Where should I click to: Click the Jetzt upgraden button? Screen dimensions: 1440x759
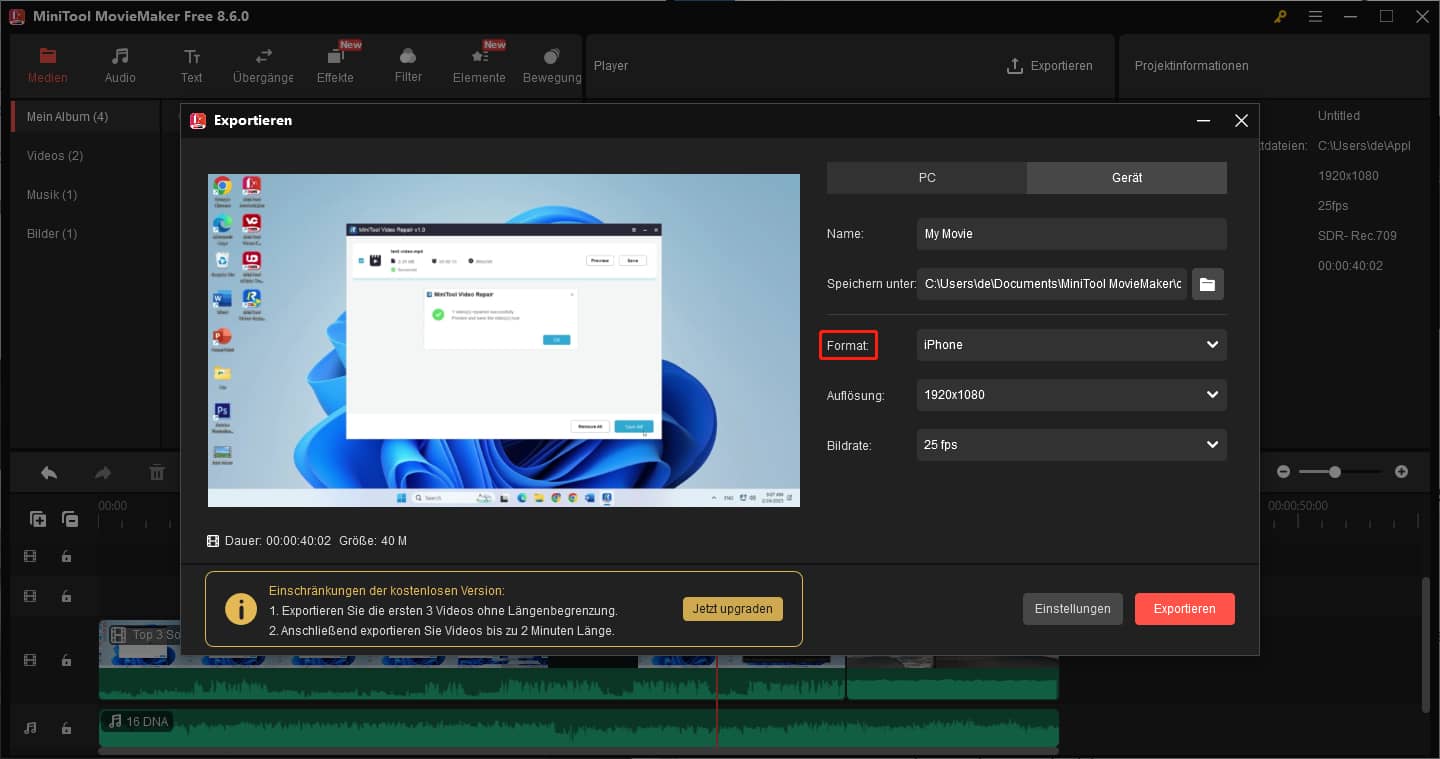pos(733,608)
